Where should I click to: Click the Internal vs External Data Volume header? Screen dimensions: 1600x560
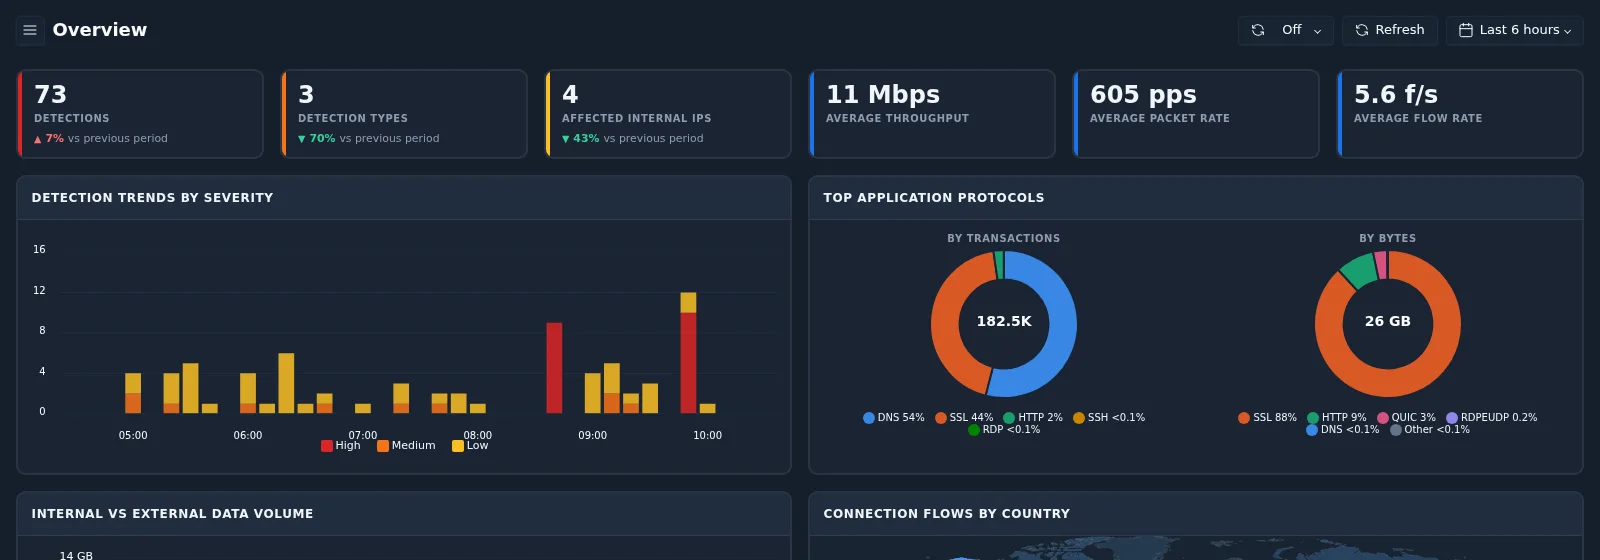coord(172,514)
